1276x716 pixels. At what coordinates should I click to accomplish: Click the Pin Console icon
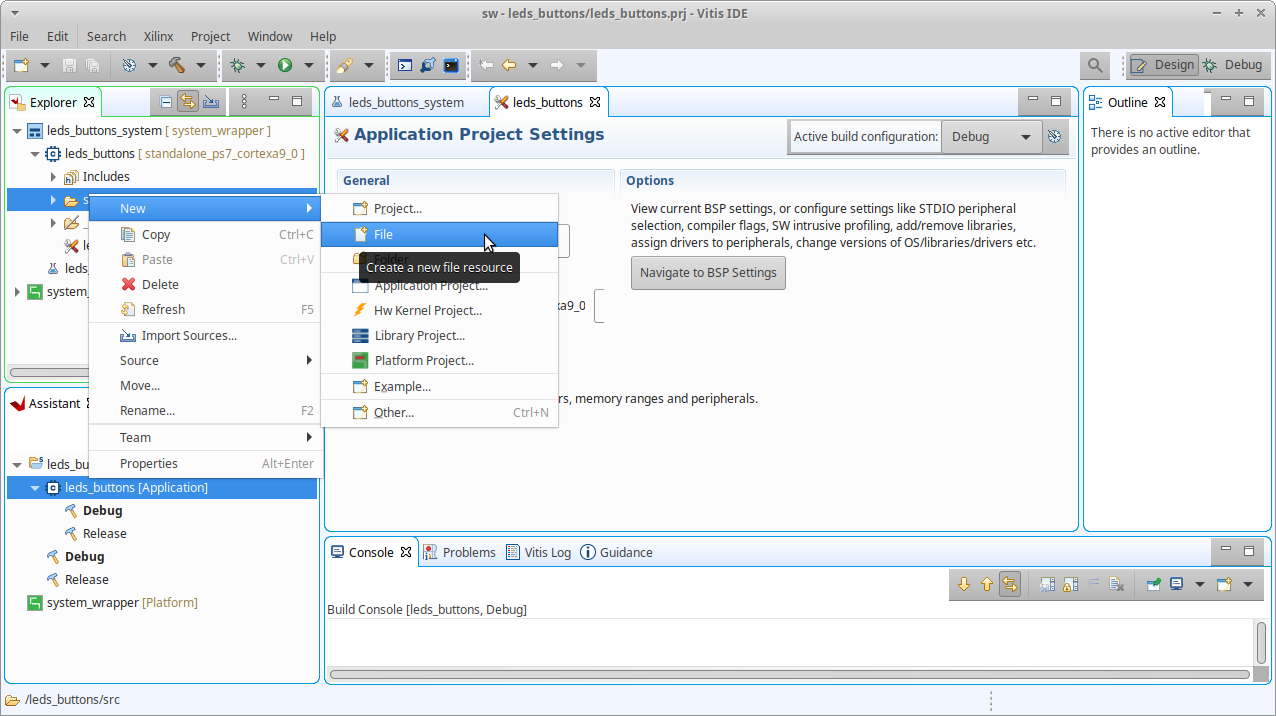click(1153, 585)
